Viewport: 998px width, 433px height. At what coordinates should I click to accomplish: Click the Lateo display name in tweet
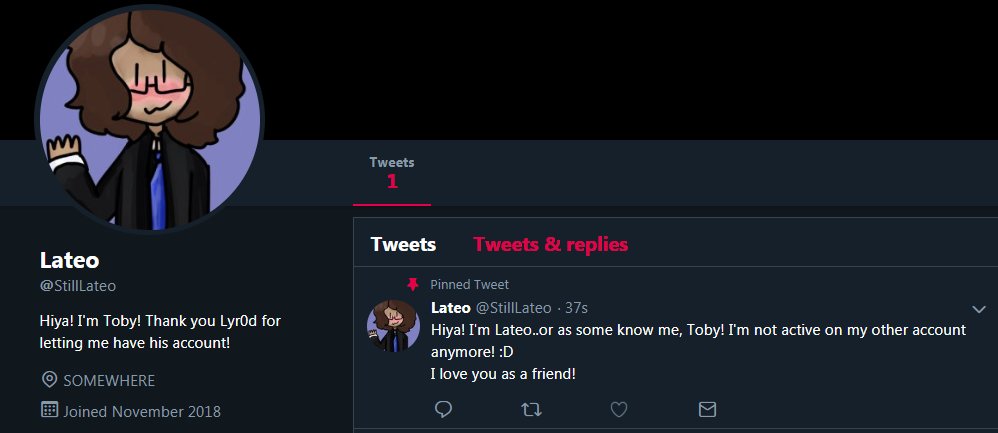pyautogui.click(x=451, y=308)
